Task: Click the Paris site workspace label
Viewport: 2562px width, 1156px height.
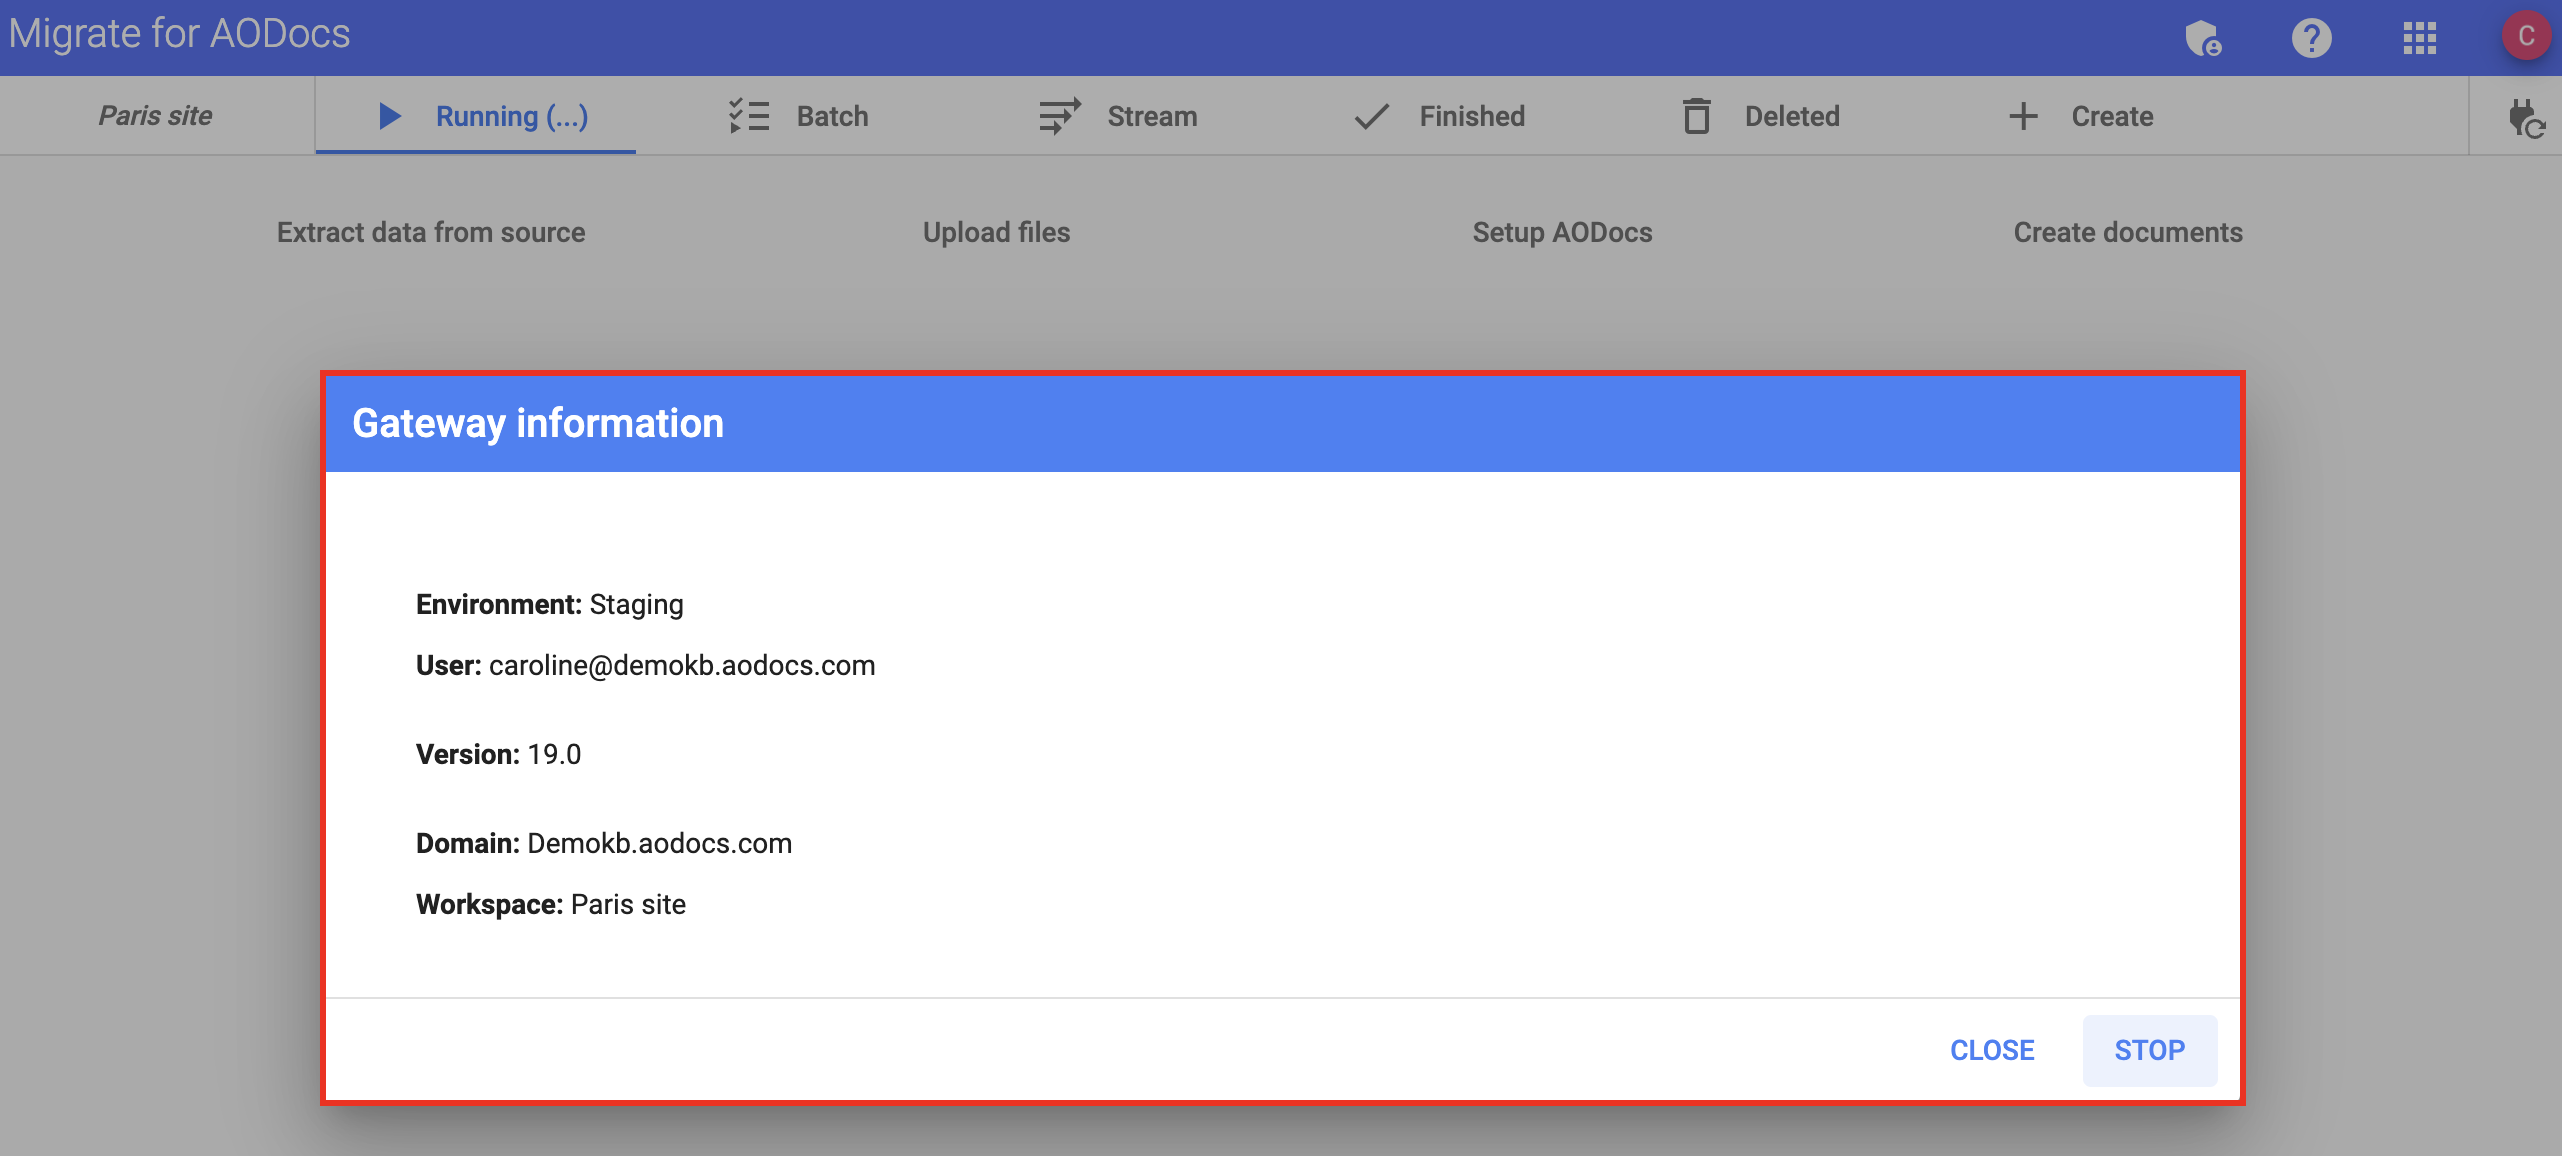Action: coord(156,116)
